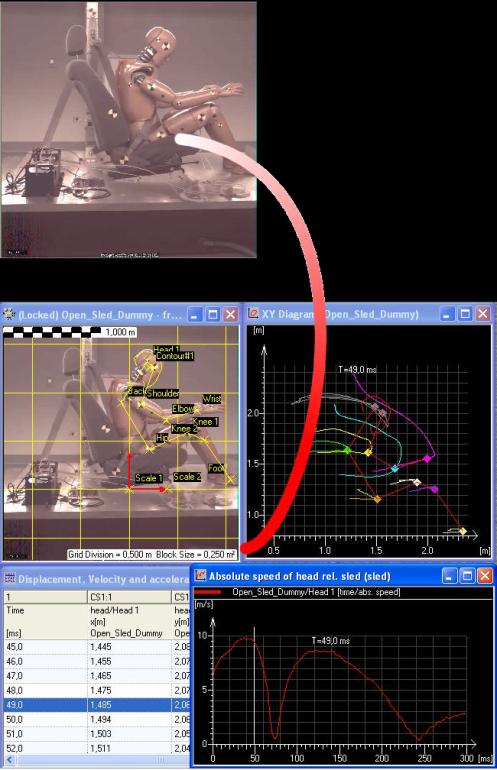Select the highlighted 49,0 ms table row
This screenshot has width=497, height=770.
click(96, 705)
